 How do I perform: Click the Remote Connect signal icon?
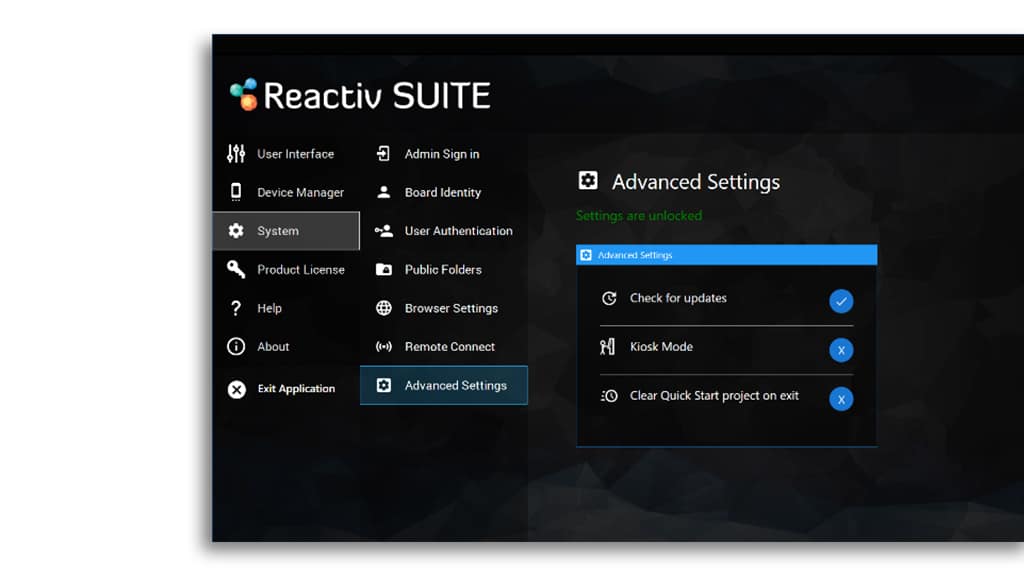click(x=384, y=347)
